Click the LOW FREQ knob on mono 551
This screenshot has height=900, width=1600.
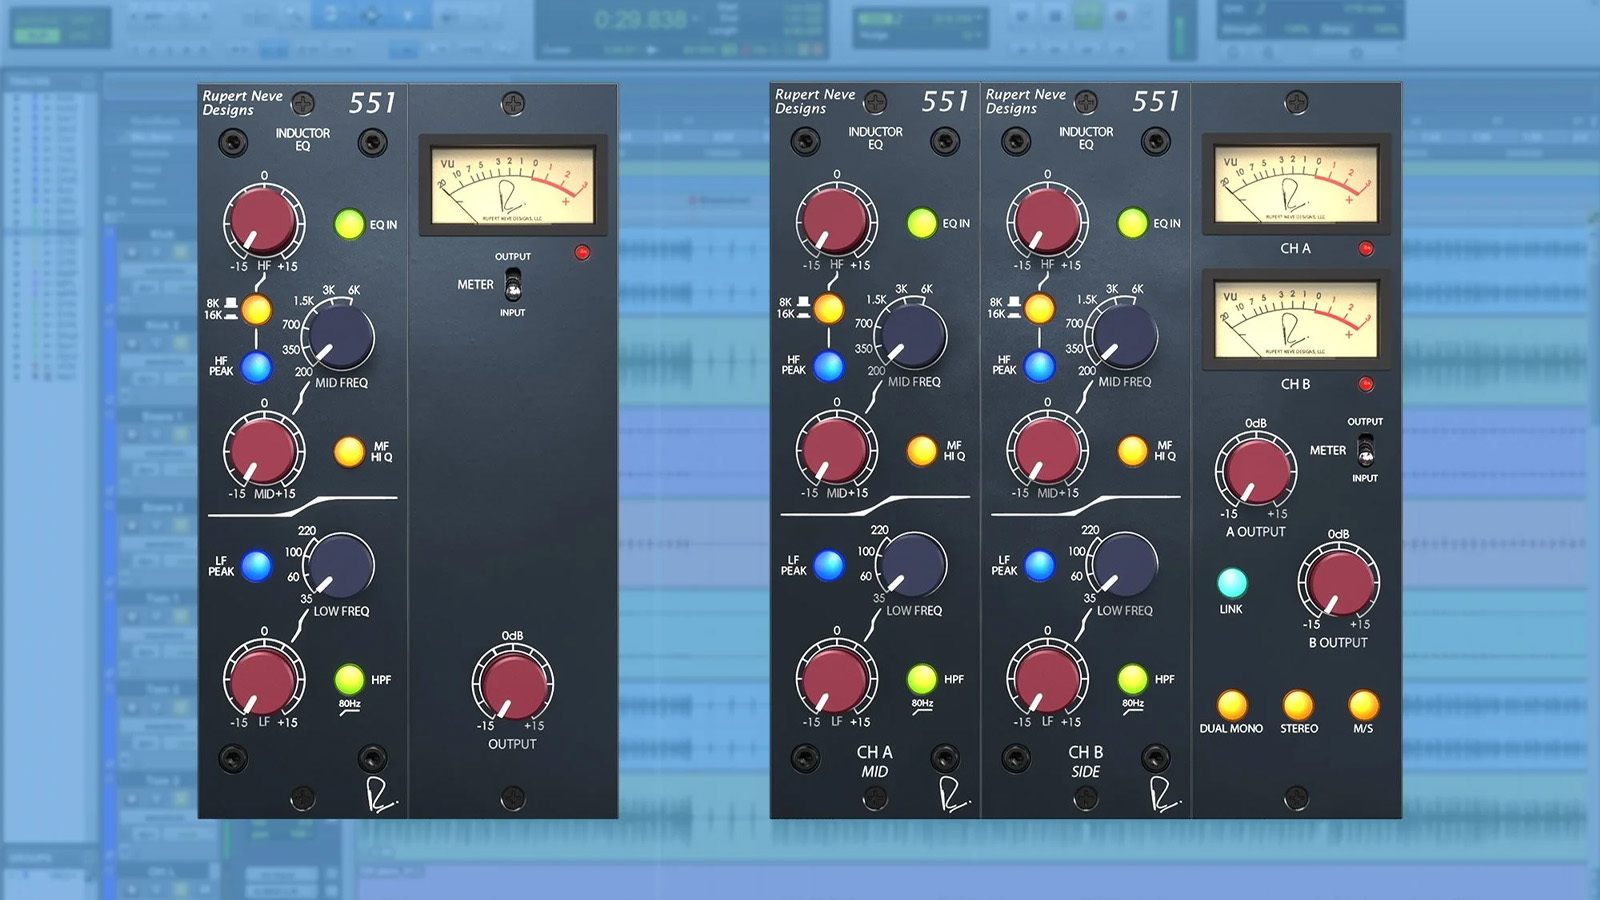pos(339,565)
